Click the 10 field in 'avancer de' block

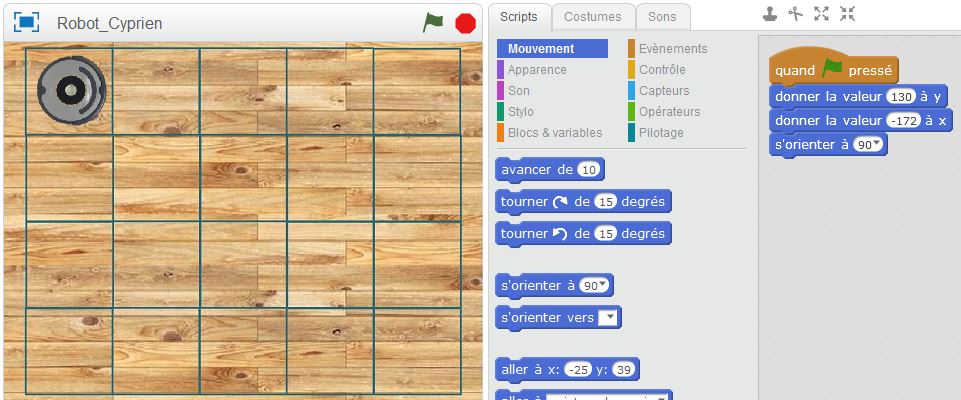[x=589, y=170]
